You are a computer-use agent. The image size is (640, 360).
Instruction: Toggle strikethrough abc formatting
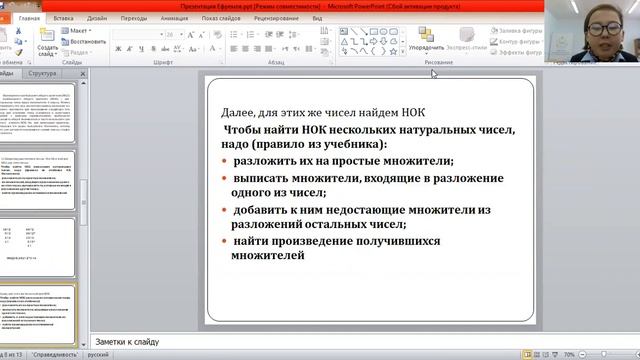tap(165, 49)
